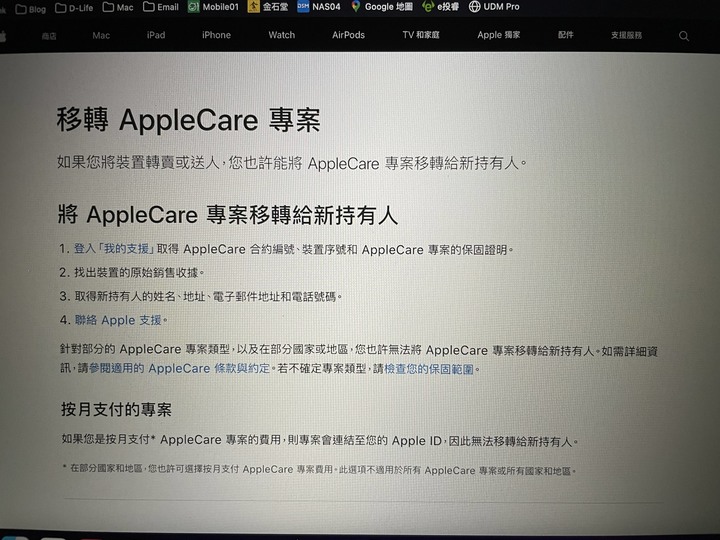720x540 pixels.
Task: Open the 金石堂 bookmark
Action: tap(268, 7)
